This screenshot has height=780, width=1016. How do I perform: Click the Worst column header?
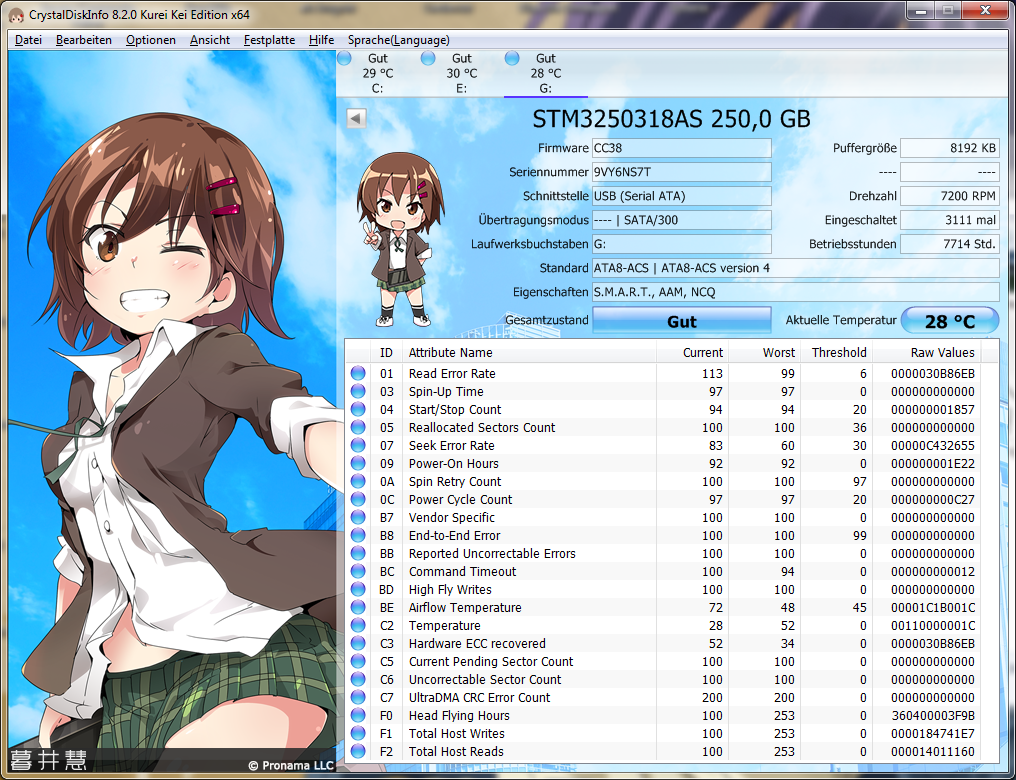[765, 352]
